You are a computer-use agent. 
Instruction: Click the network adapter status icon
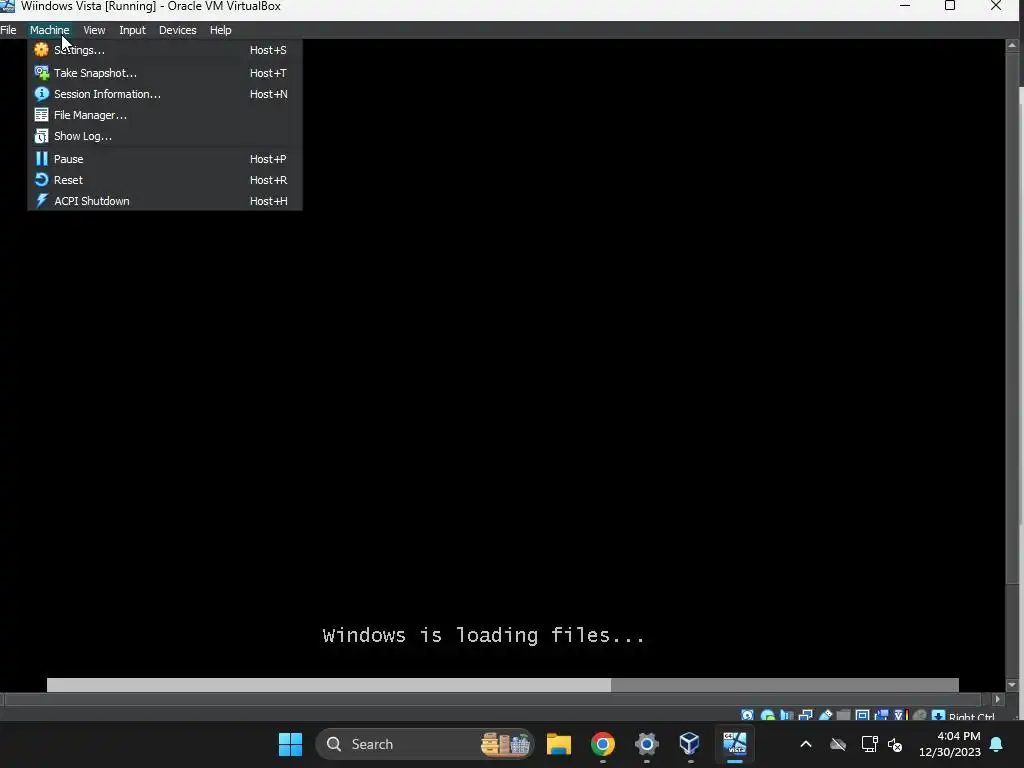(x=806, y=715)
